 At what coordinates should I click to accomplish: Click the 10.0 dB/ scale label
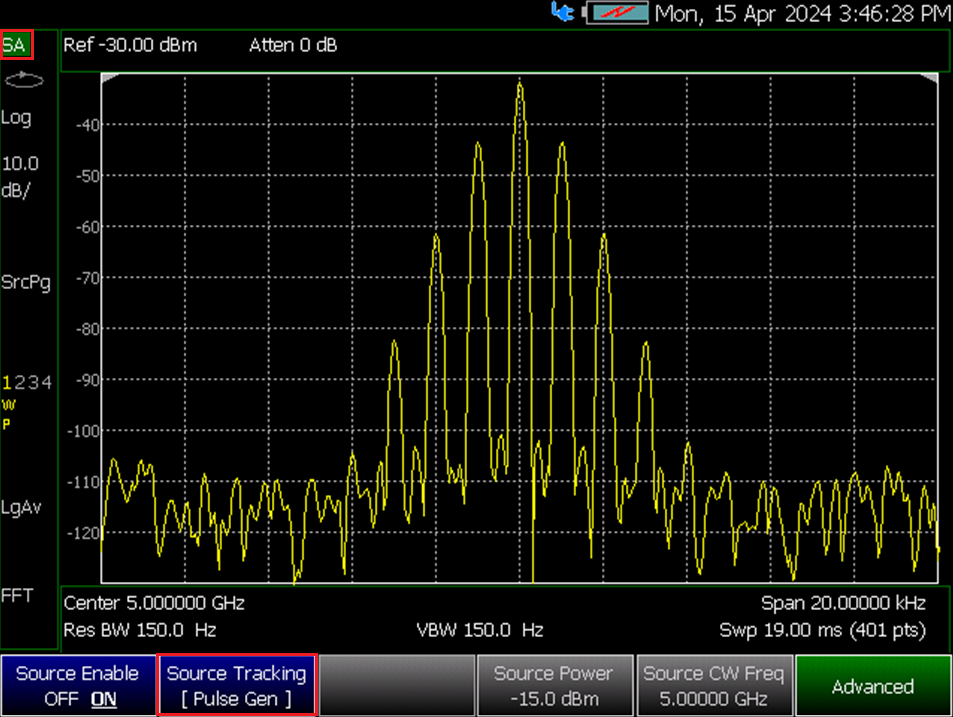20,177
